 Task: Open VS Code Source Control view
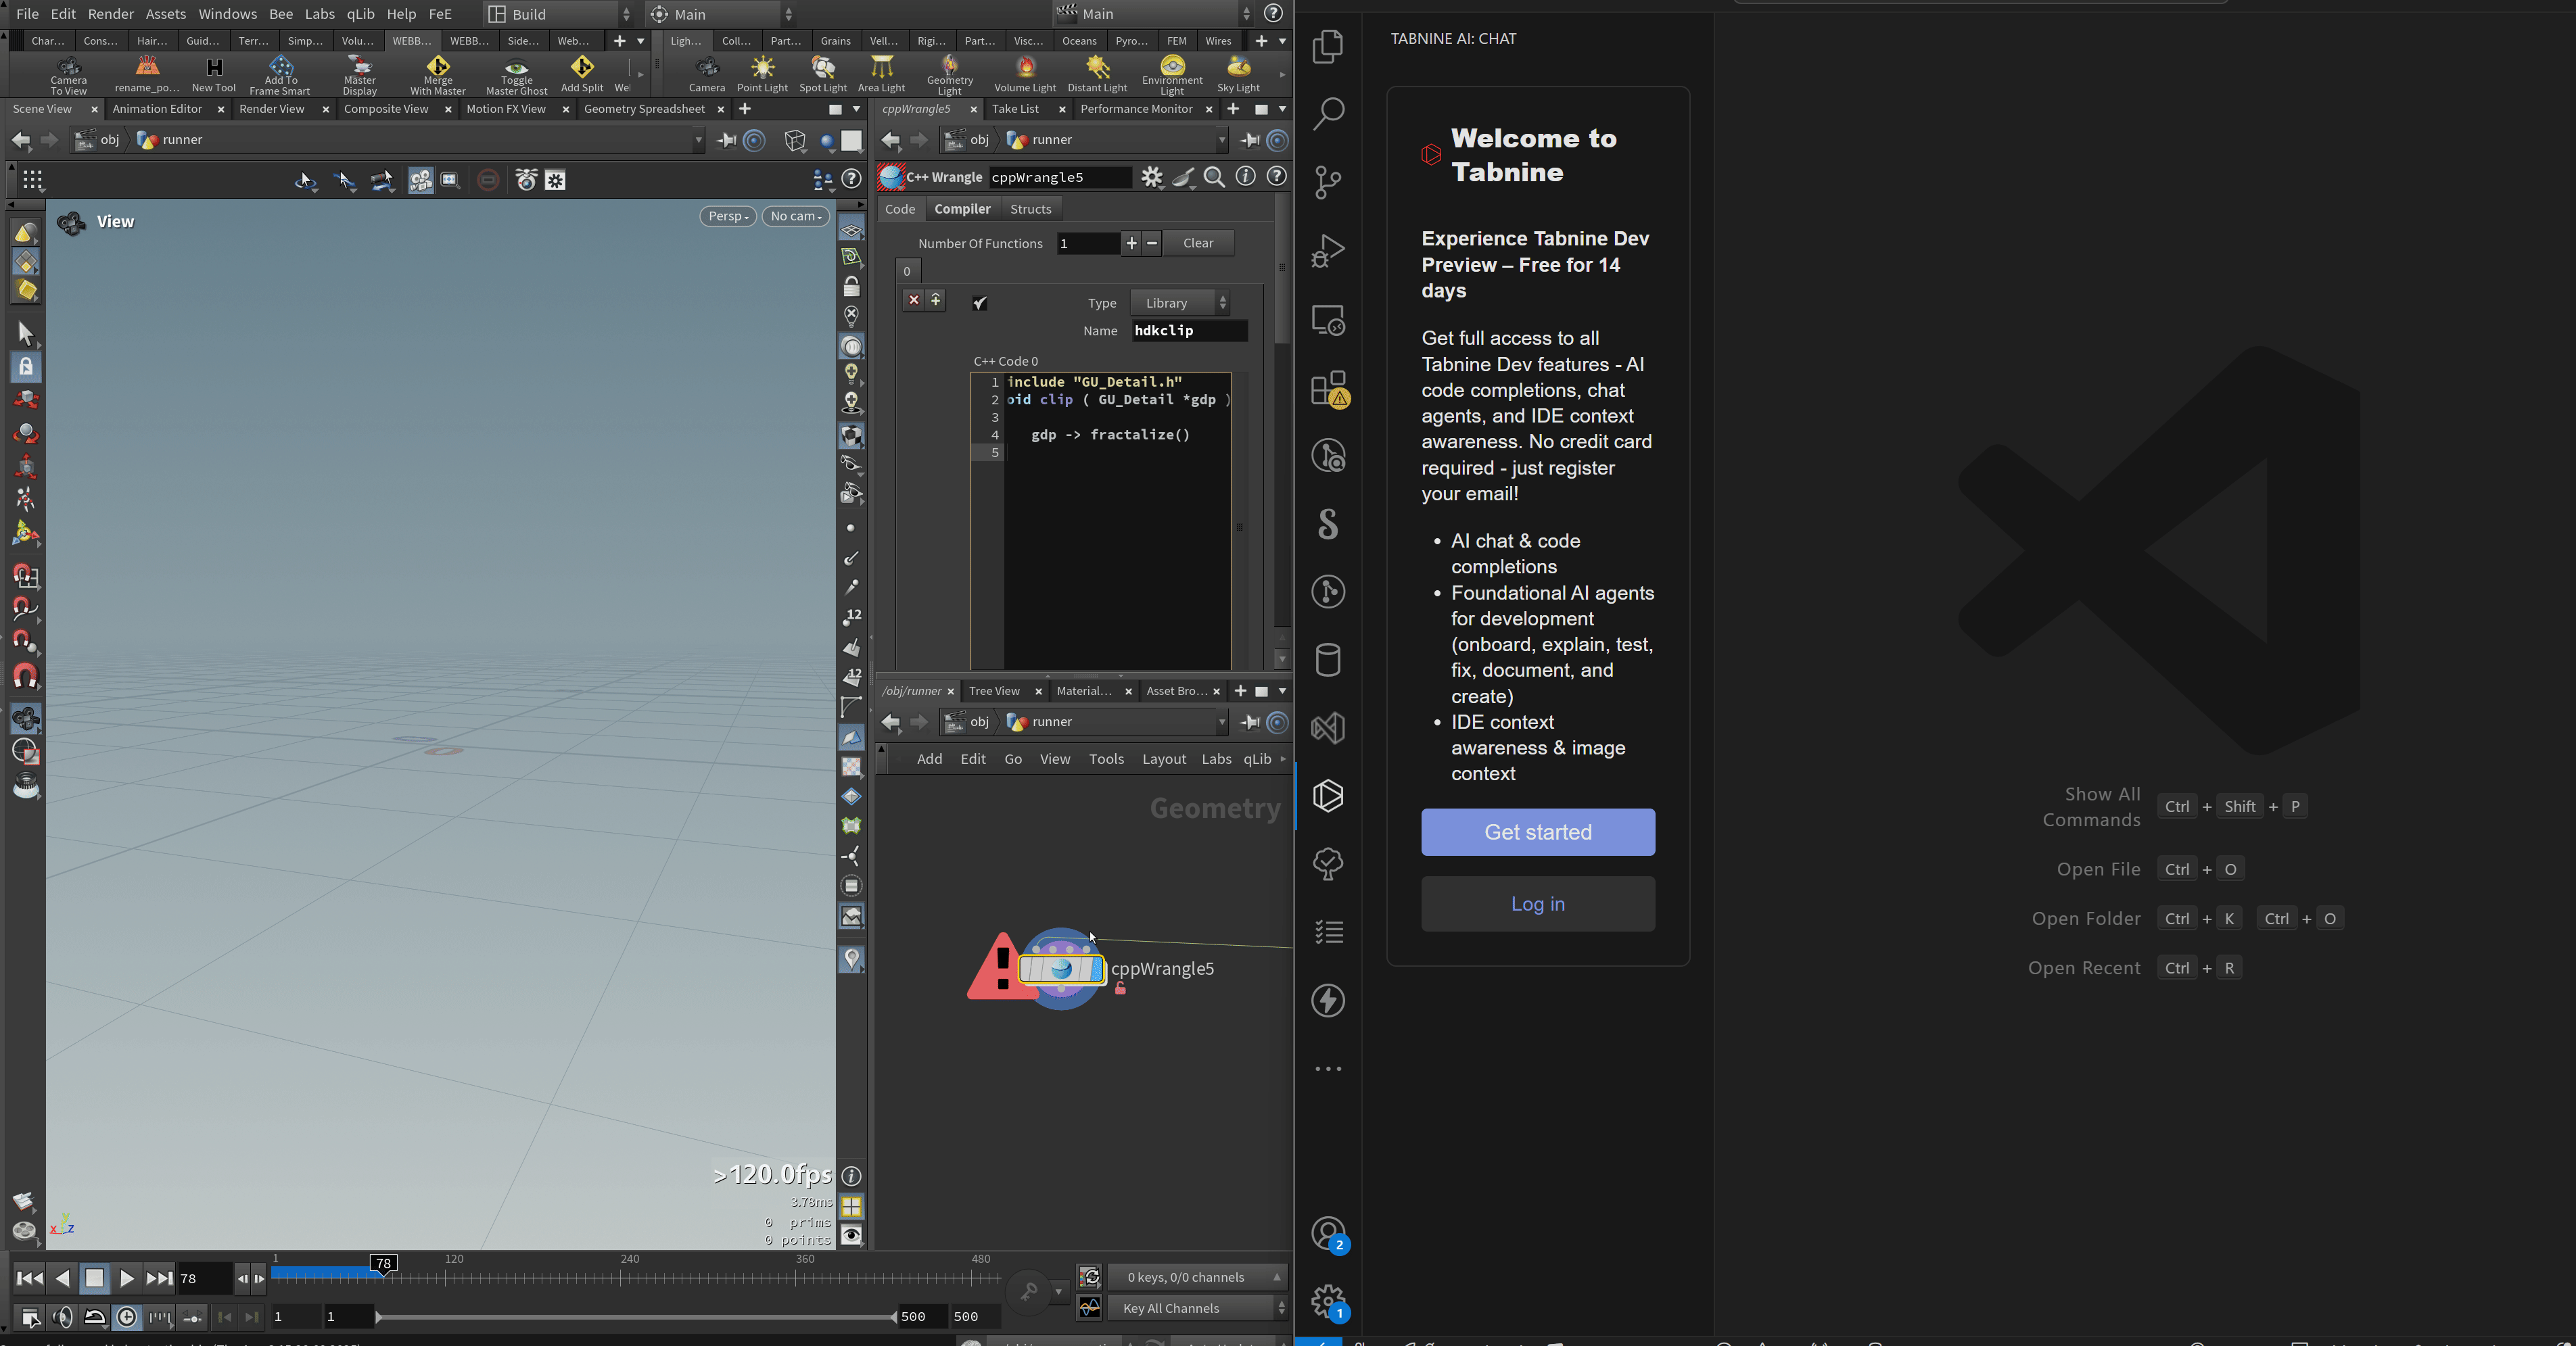(1328, 182)
